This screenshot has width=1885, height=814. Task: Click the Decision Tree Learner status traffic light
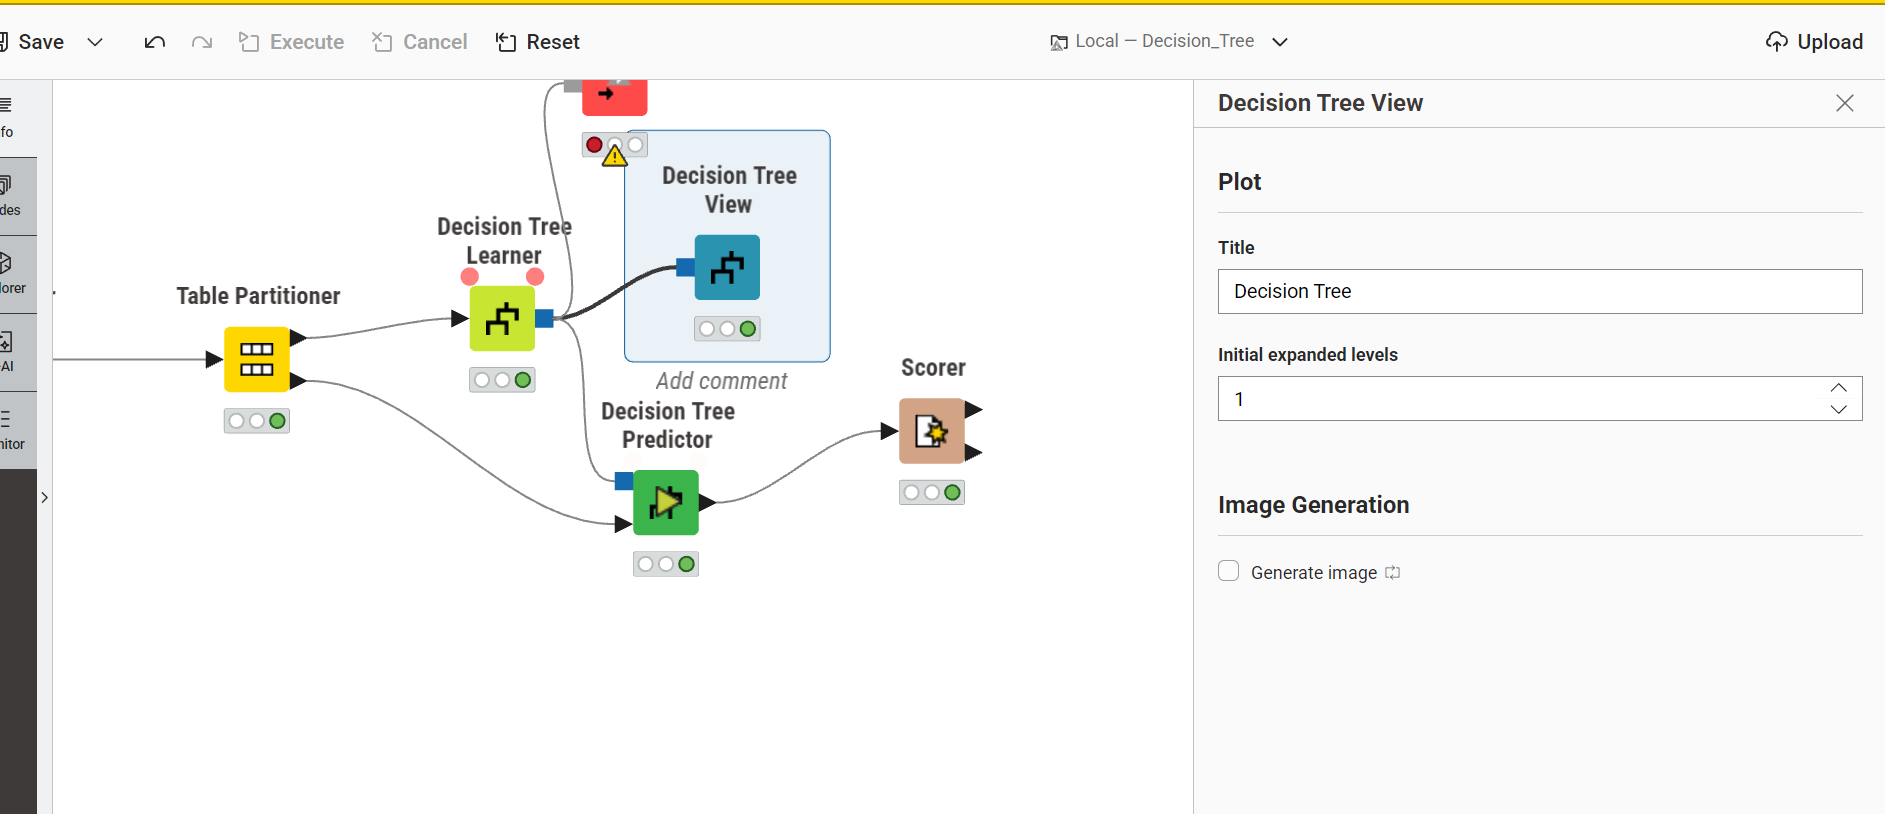502,380
